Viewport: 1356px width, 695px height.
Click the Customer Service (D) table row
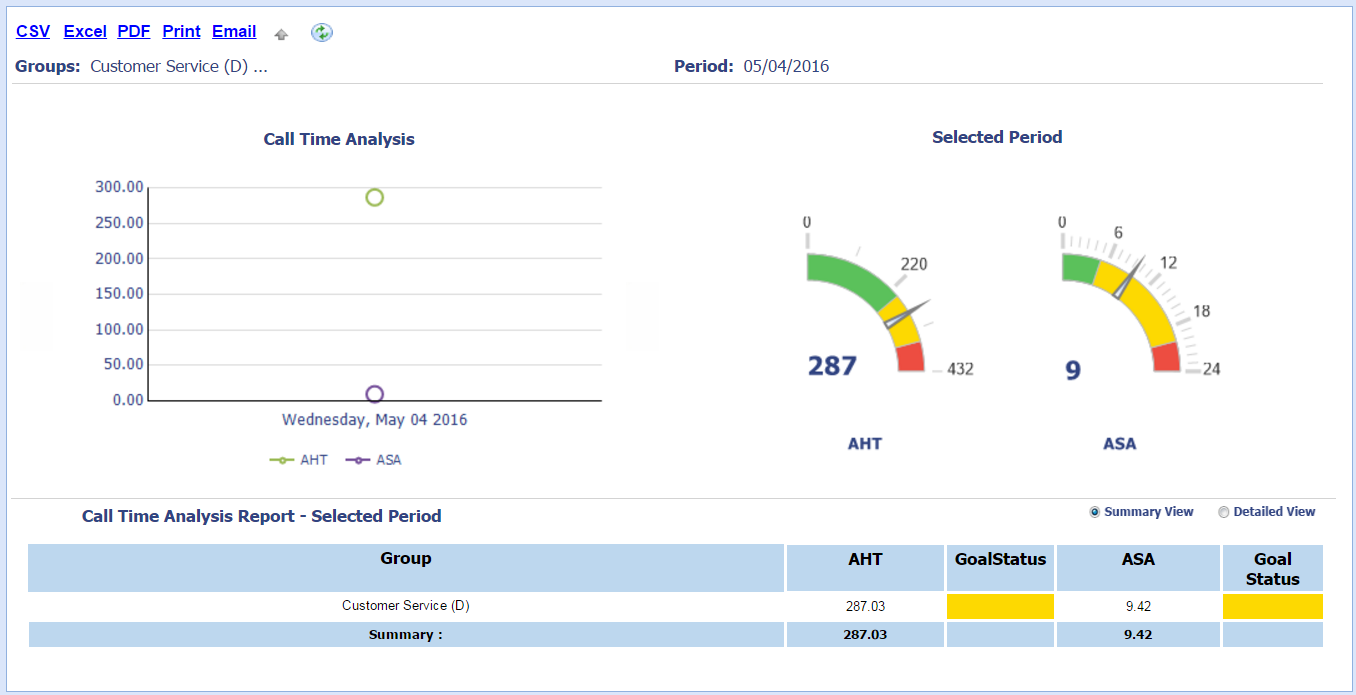coord(406,606)
